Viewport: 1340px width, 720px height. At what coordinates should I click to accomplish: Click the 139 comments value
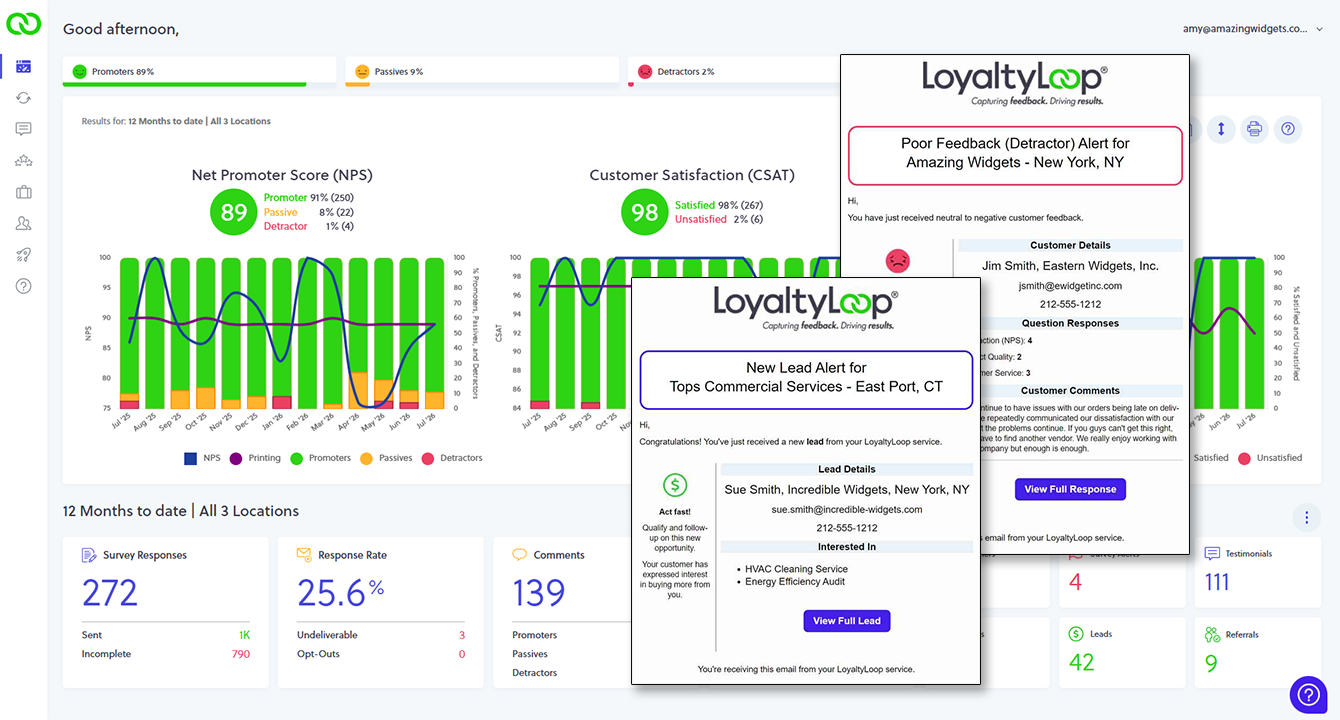pos(539,593)
